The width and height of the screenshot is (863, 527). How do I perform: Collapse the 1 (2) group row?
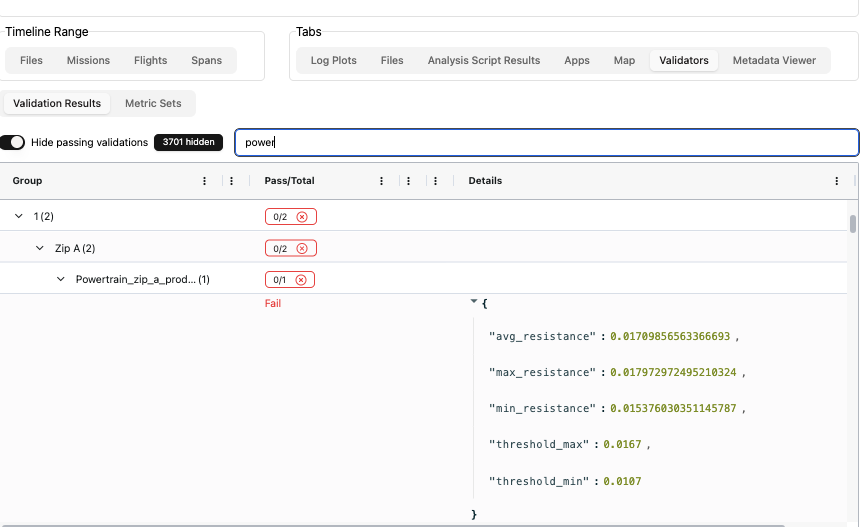(x=19, y=216)
